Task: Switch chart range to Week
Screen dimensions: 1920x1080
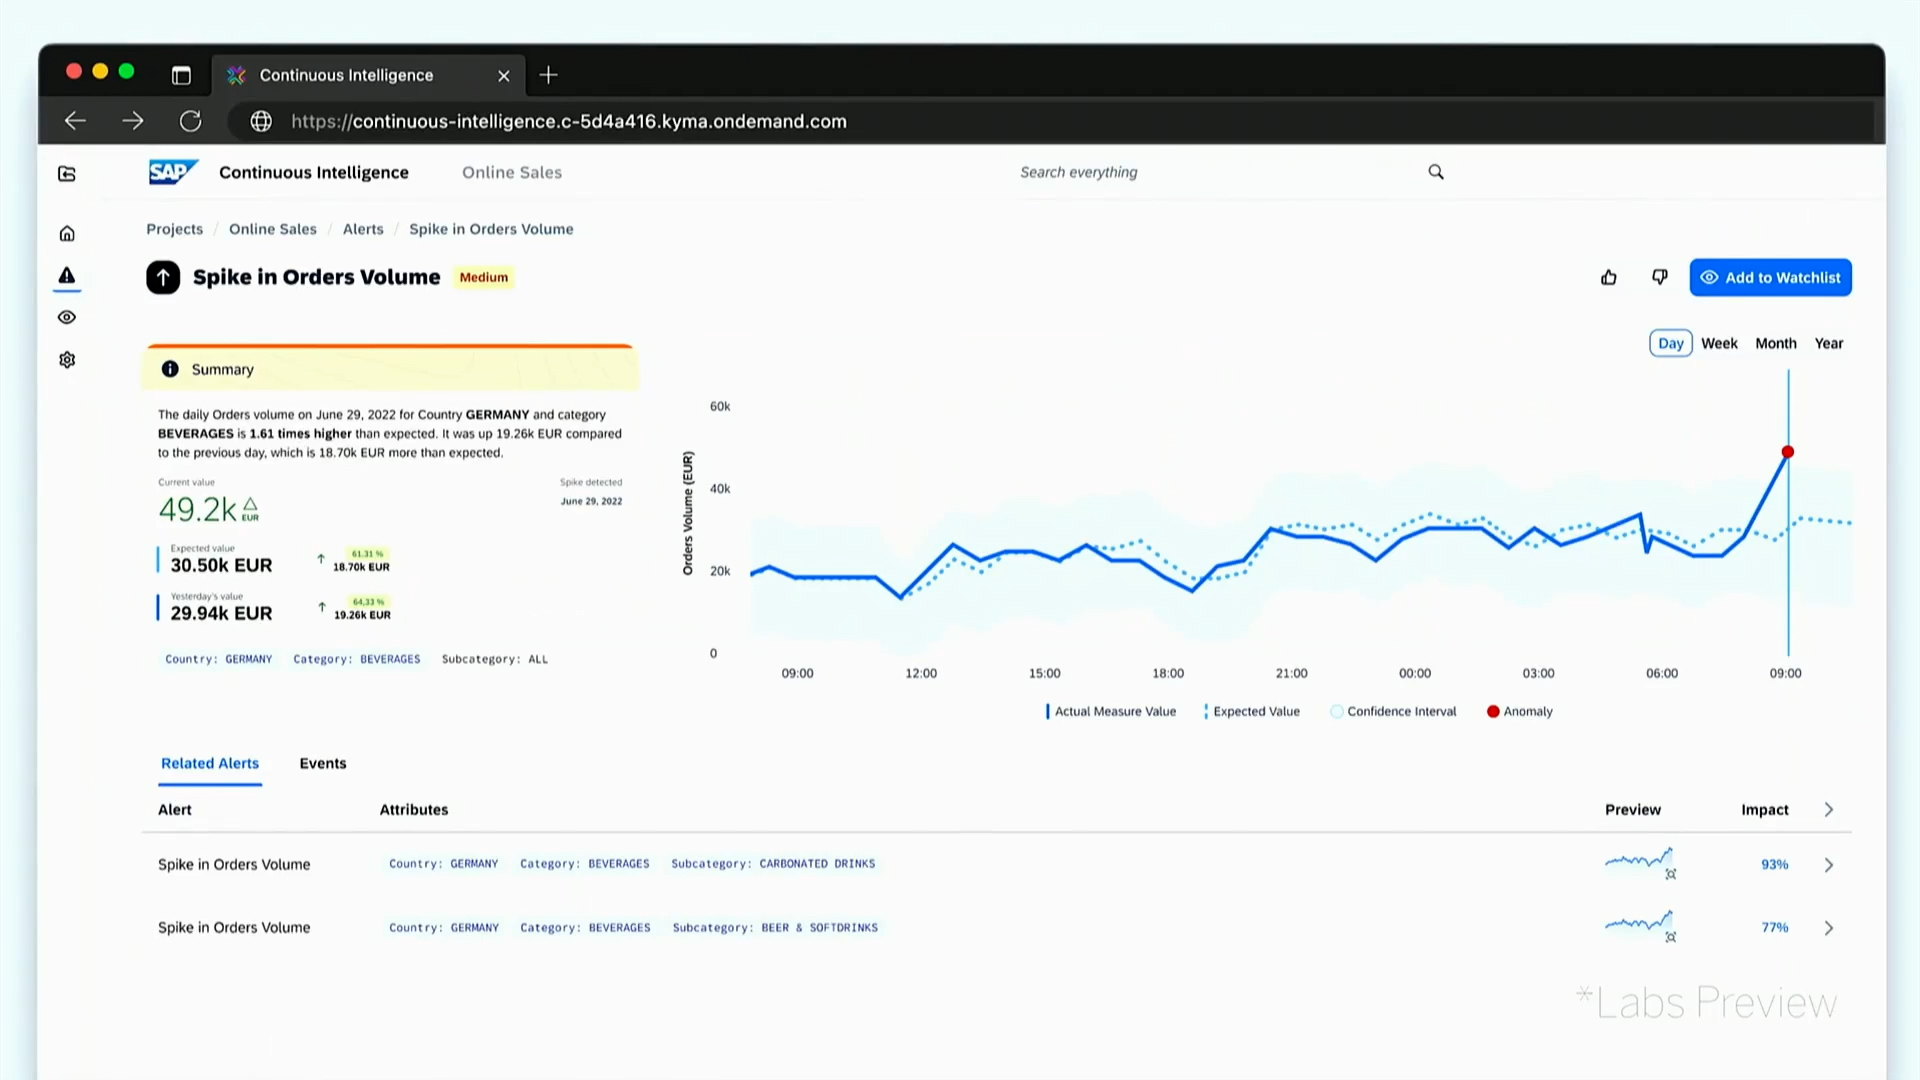Action: (1719, 343)
